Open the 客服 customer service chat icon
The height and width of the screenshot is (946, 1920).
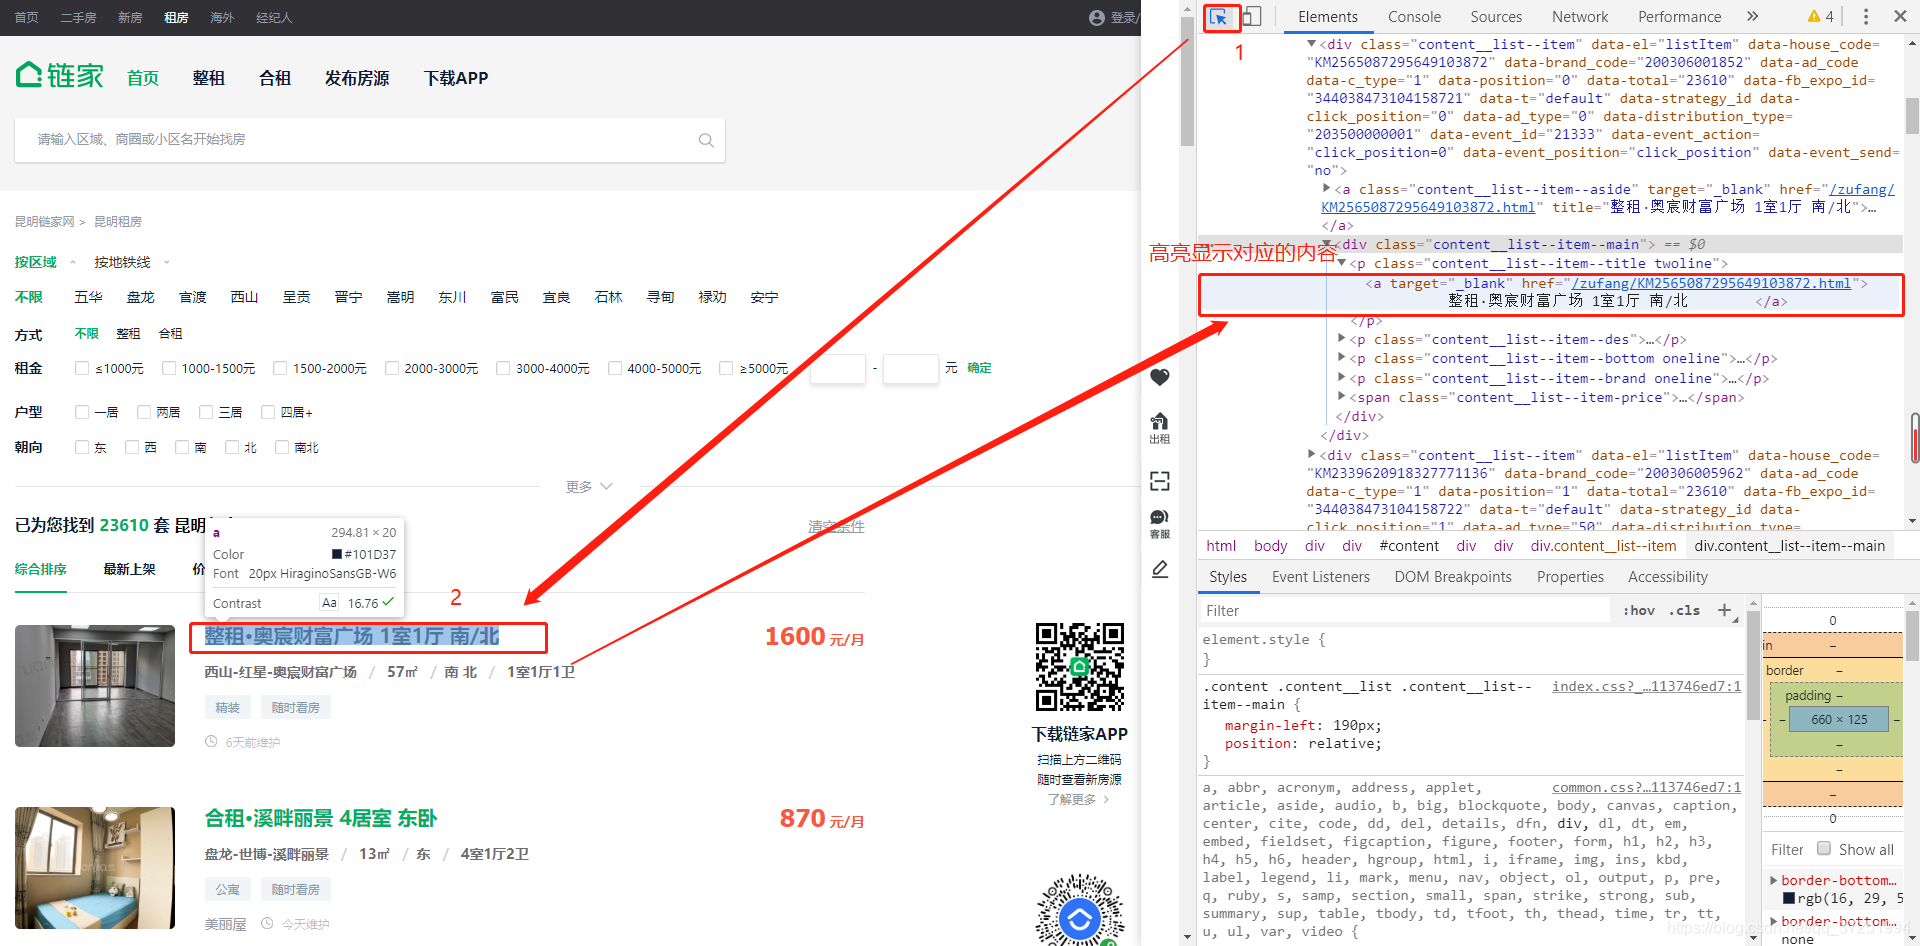pyautogui.click(x=1159, y=518)
